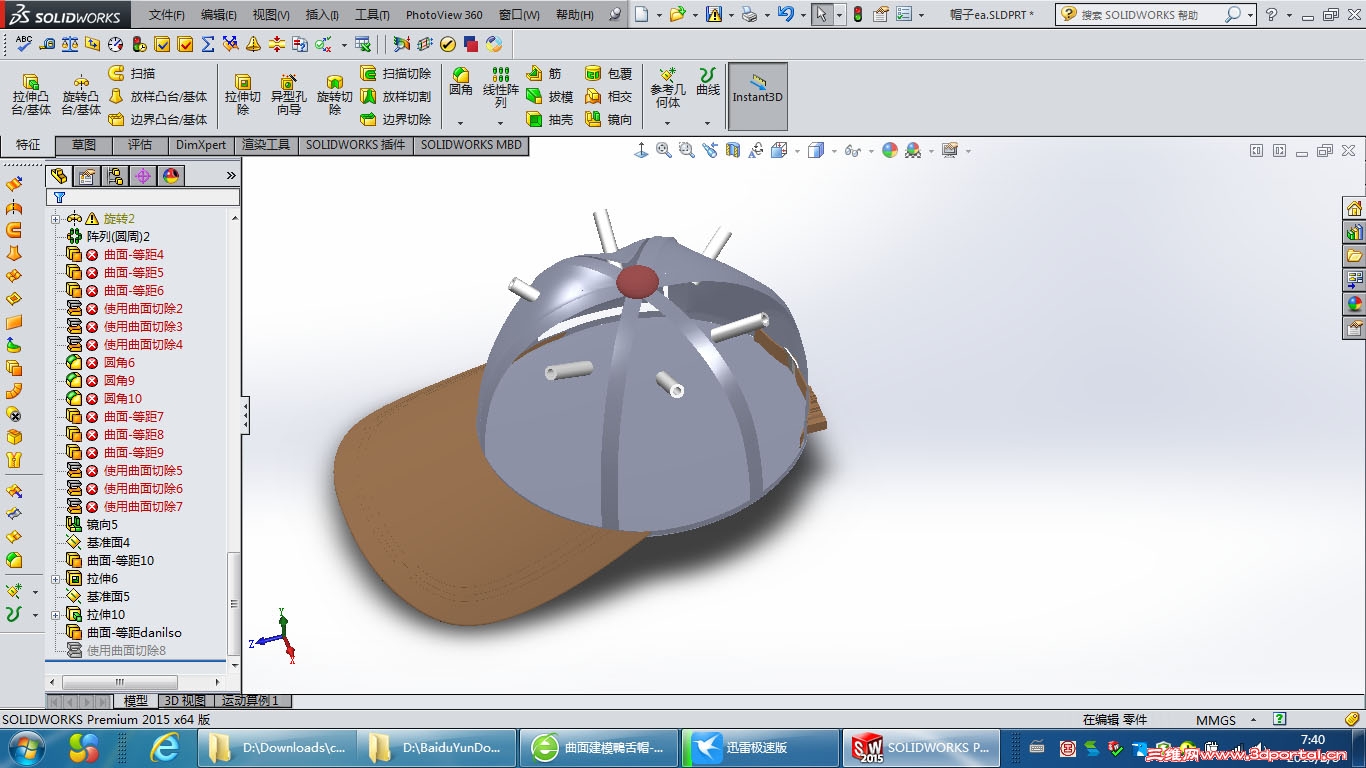The image size is (1366, 768).
Task: Open the PropertyManager tab icon
Action: pyautogui.click(x=87, y=176)
